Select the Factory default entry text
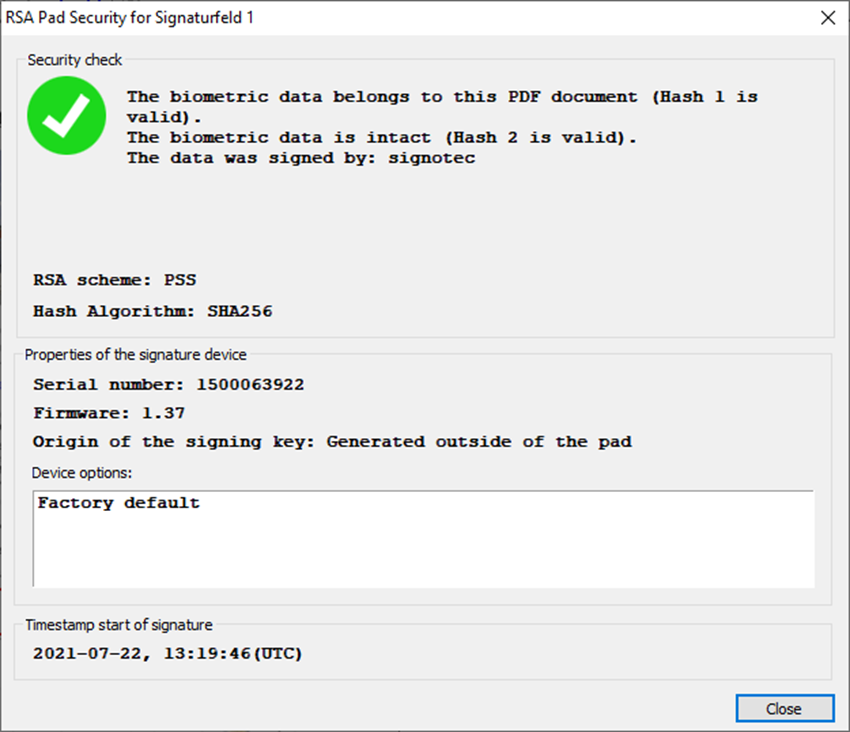Screen dimensions: 850x732 (x=119, y=503)
